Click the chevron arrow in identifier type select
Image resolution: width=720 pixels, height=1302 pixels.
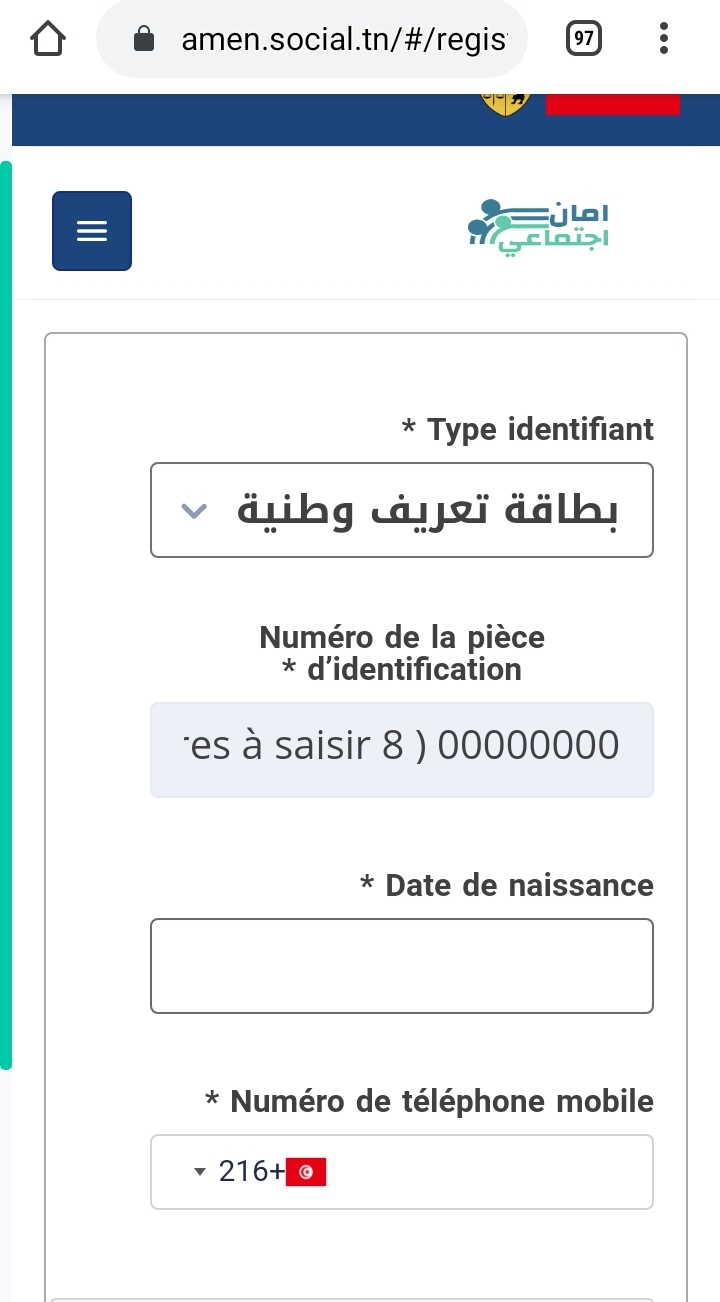click(x=195, y=511)
